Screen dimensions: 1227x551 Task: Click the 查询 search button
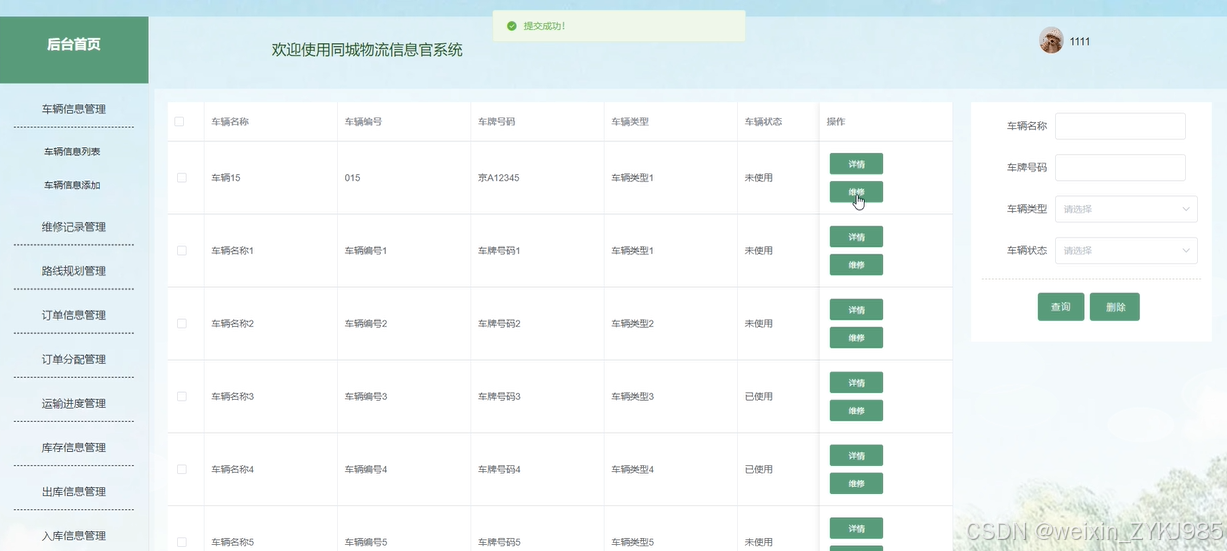(1061, 307)
